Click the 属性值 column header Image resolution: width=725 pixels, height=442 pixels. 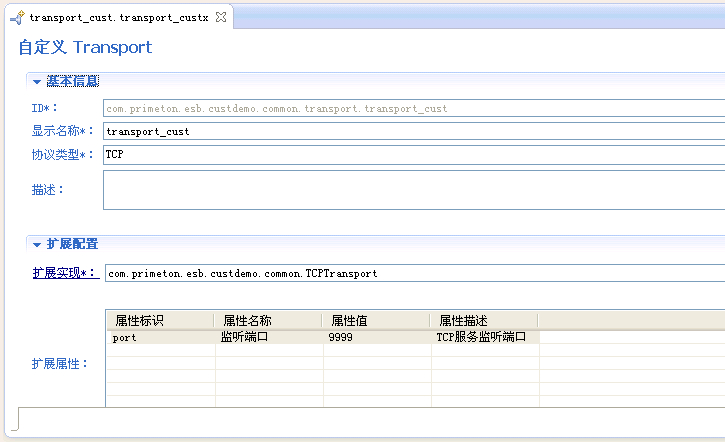(x=376, y=321)
